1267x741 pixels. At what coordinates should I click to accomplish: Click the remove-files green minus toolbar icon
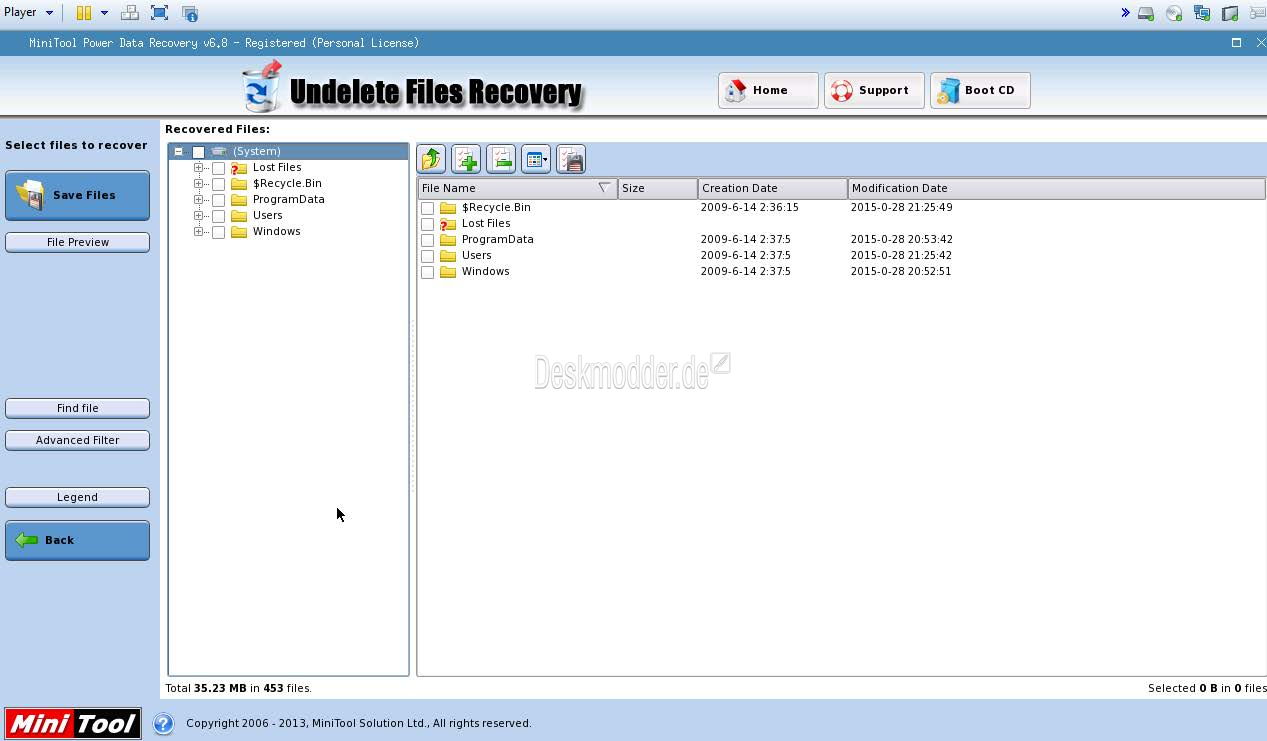tap(501, 159)
